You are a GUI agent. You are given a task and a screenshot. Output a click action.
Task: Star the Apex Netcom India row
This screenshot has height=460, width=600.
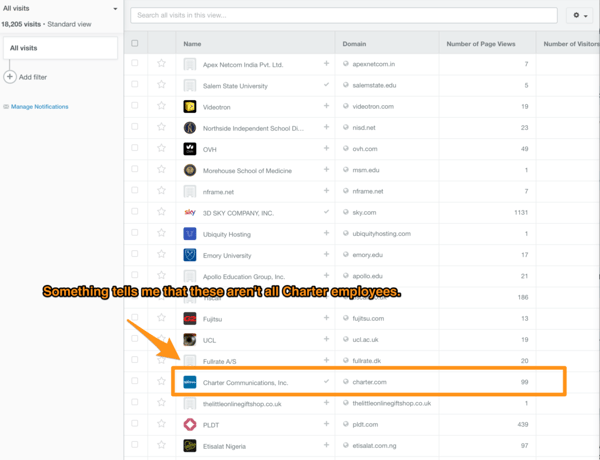click(161, 64)
